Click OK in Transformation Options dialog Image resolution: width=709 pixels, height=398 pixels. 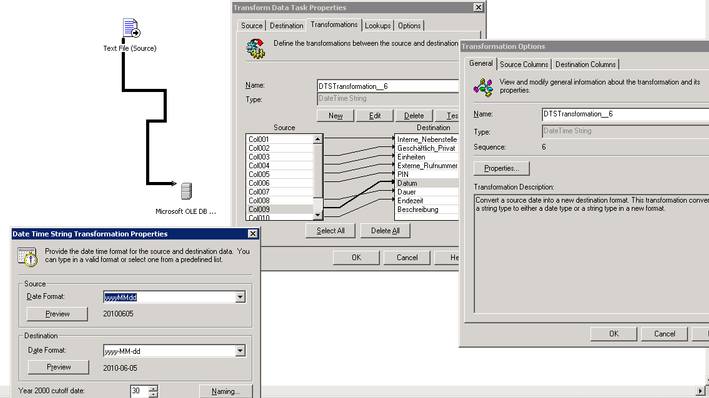[614, 334]
